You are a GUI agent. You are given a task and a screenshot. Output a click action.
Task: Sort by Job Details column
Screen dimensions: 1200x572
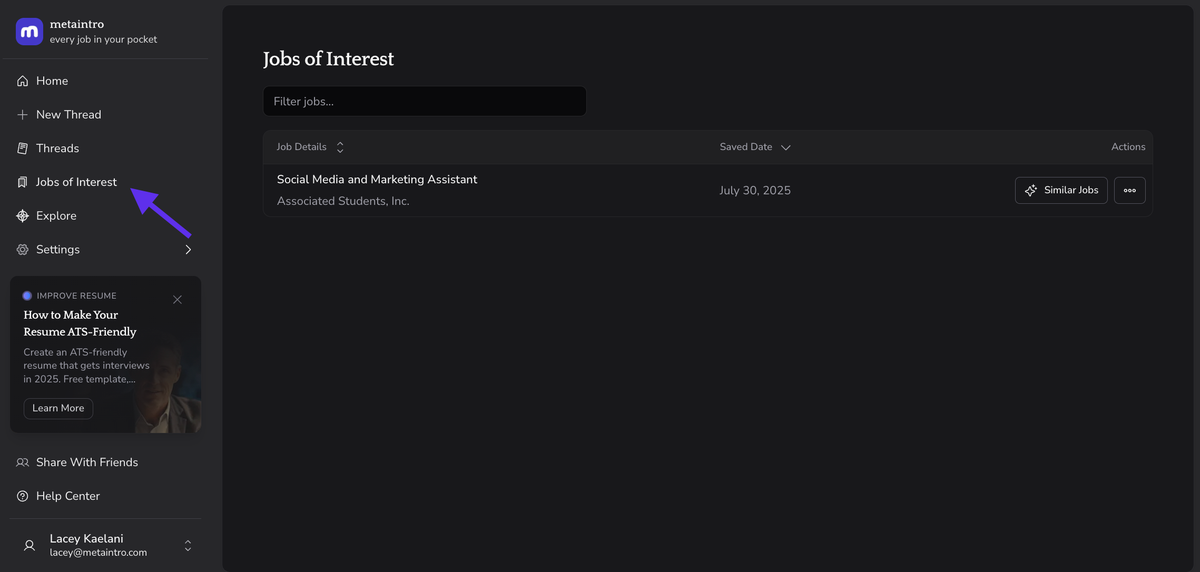(x=310, y=147)
